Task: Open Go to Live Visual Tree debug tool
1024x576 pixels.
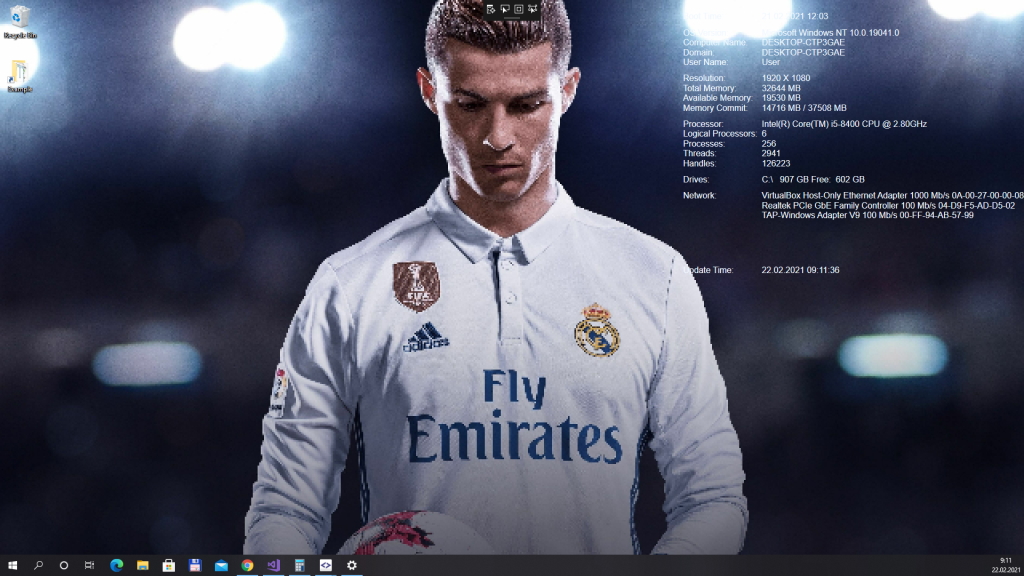Action: coord(491,9)
